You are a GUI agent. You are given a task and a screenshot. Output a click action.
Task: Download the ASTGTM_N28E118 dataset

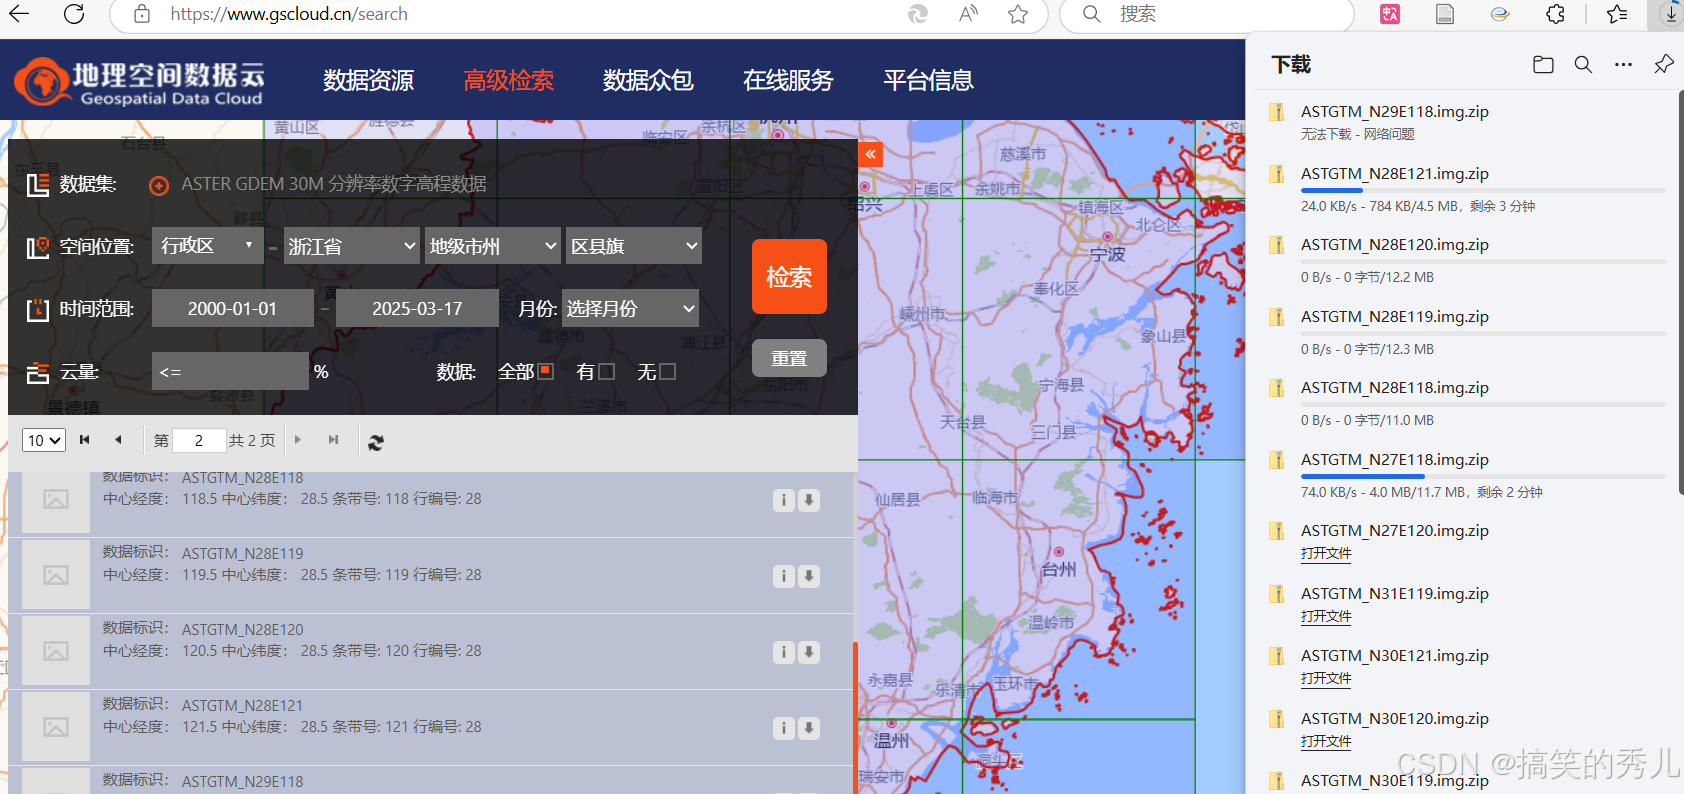click(x=809, y=500)
